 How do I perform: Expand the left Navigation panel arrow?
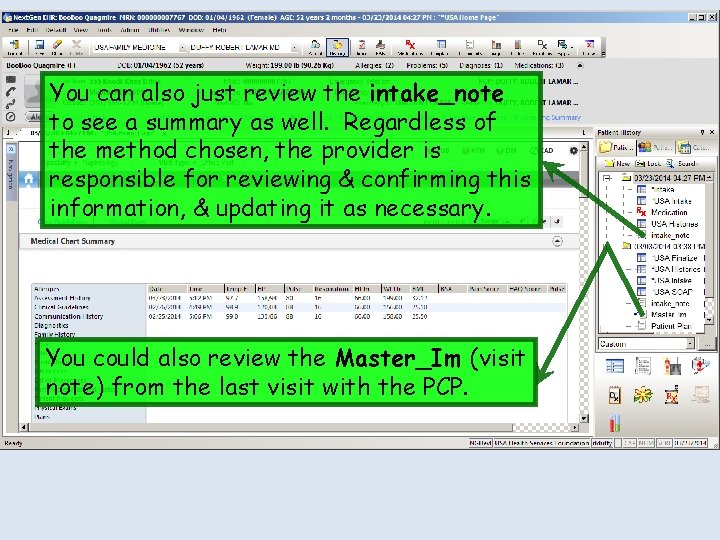(11, 149)
